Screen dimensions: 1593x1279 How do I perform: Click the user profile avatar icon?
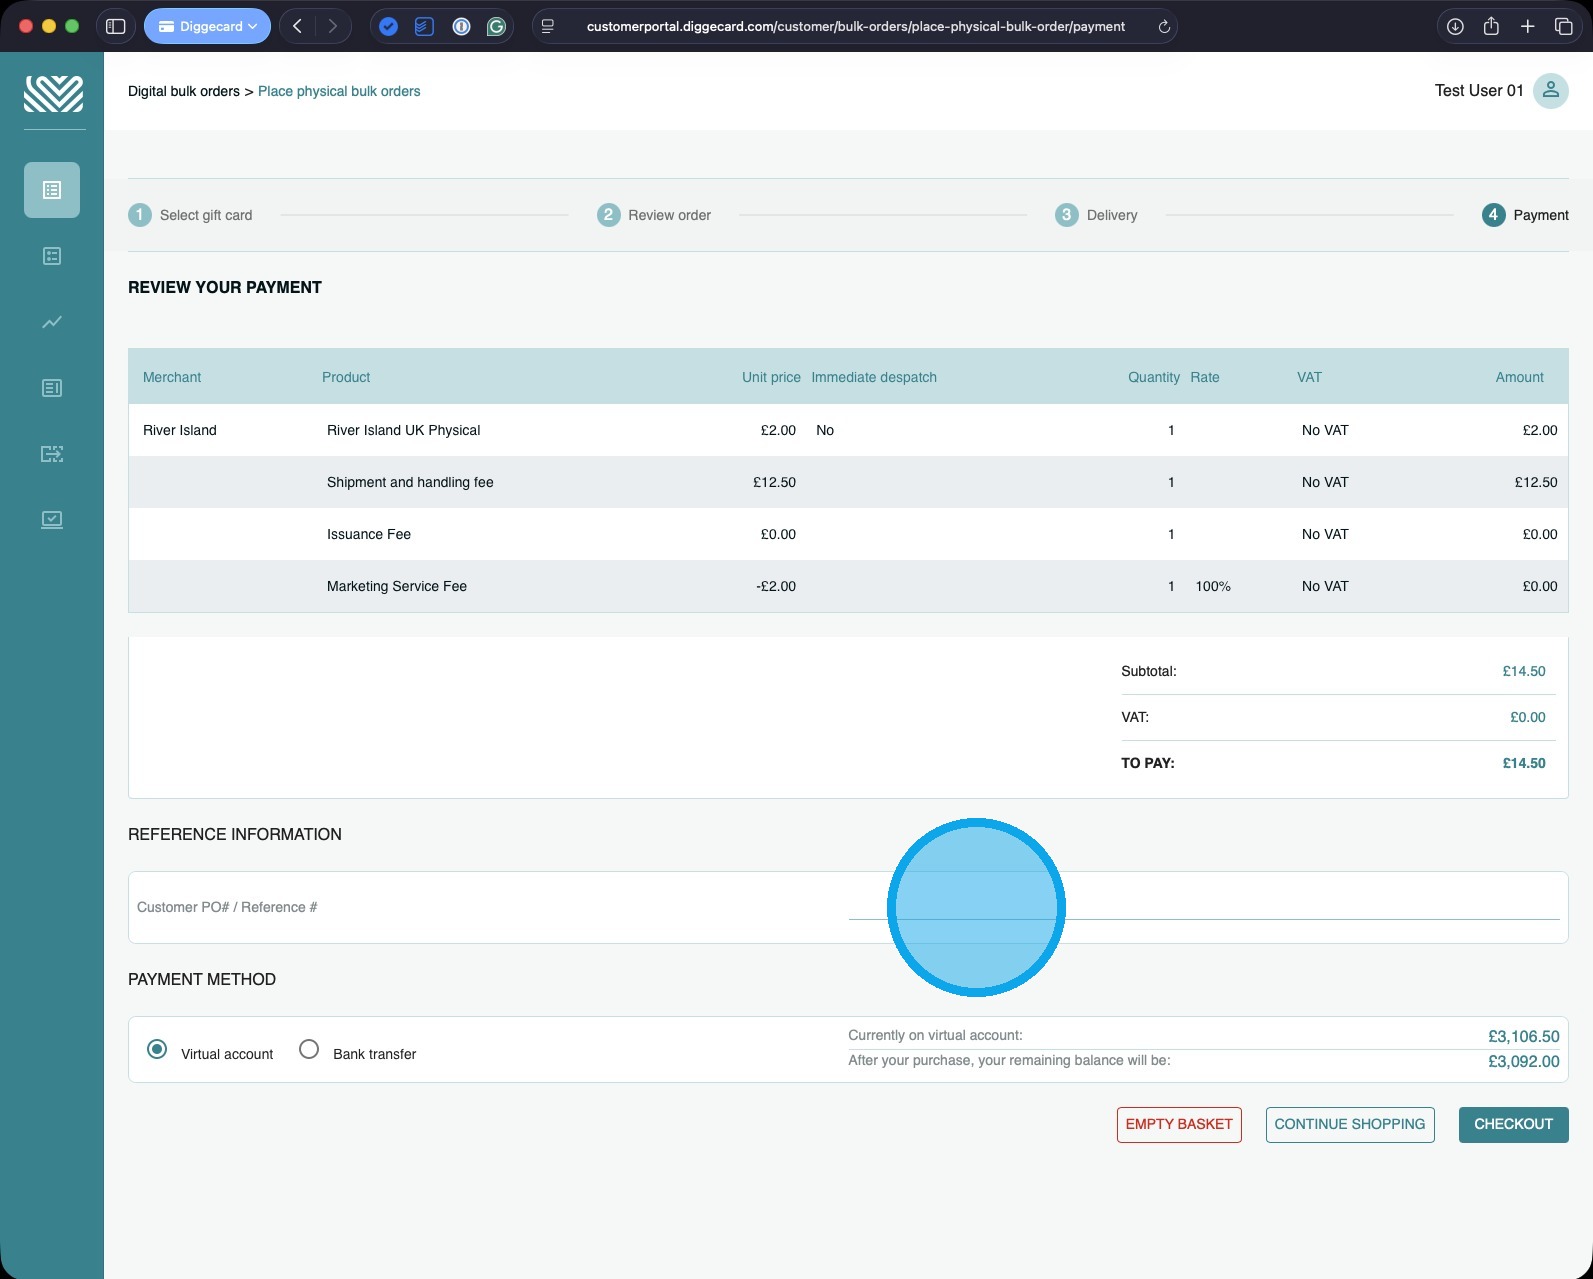pyautogui.click(x=1551, y=91)
